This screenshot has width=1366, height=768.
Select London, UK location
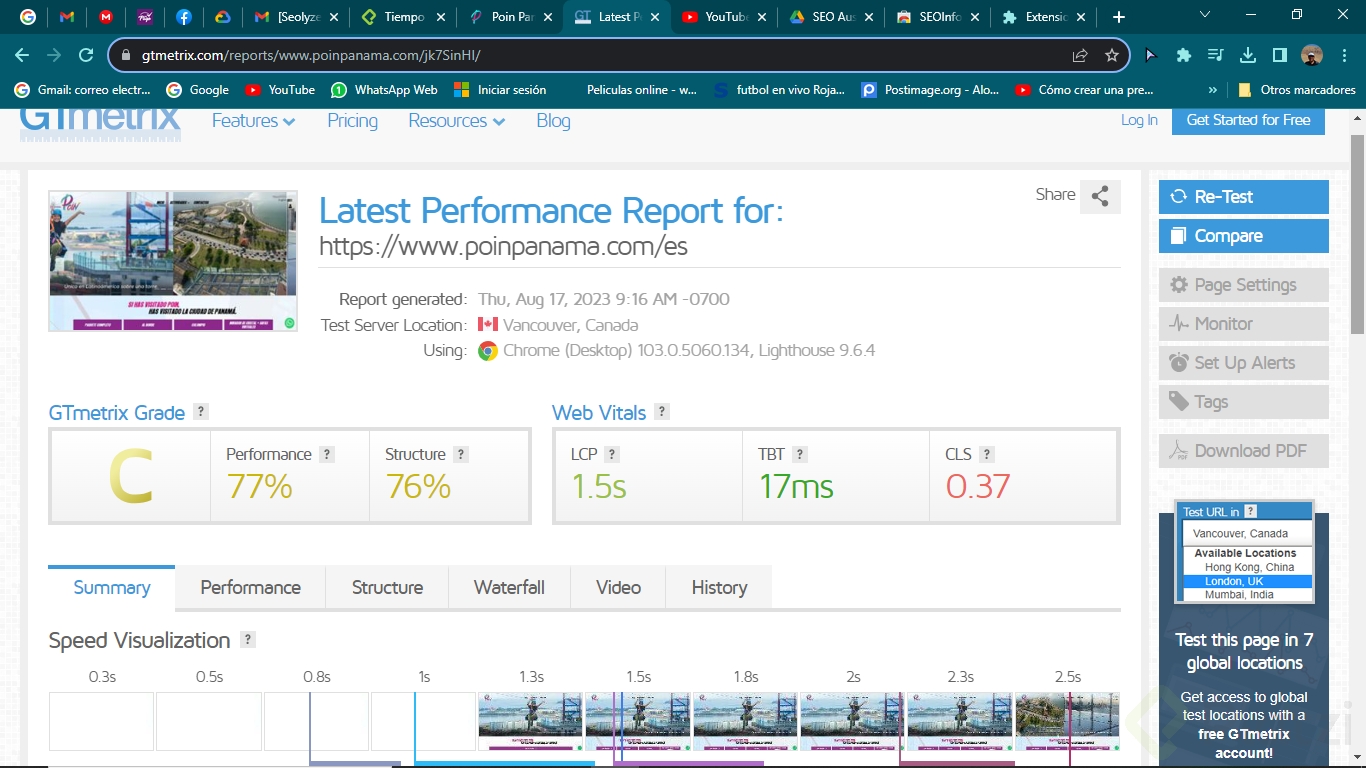click(x=1247, y=581)
